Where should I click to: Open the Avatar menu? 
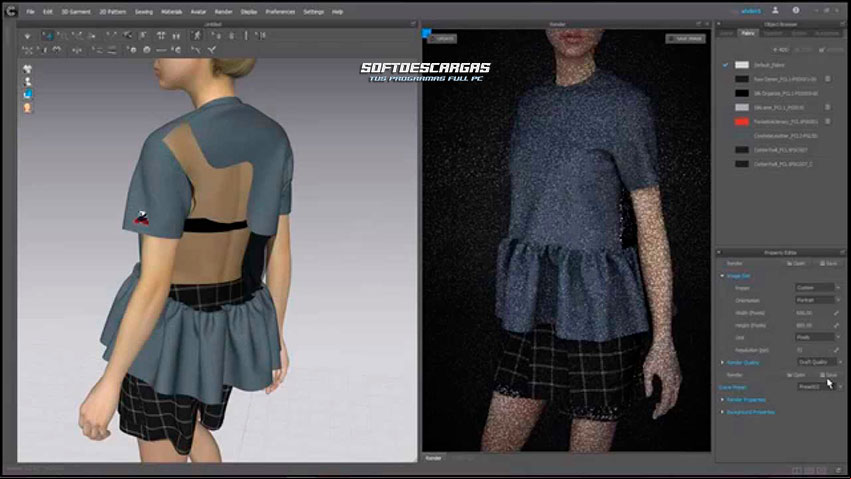(x=199, y=11)
